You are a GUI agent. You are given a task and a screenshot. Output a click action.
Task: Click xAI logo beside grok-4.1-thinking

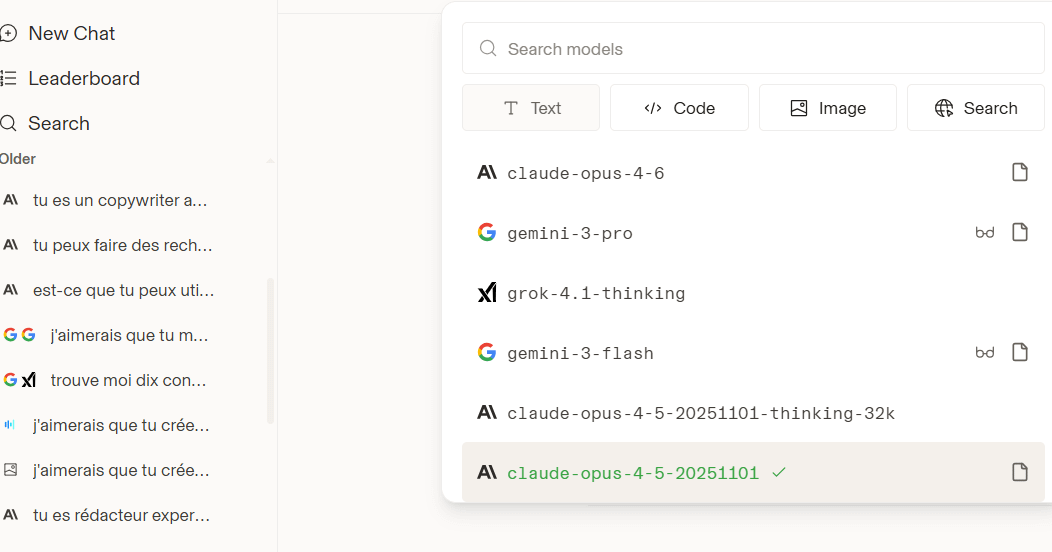pos(487,292)
